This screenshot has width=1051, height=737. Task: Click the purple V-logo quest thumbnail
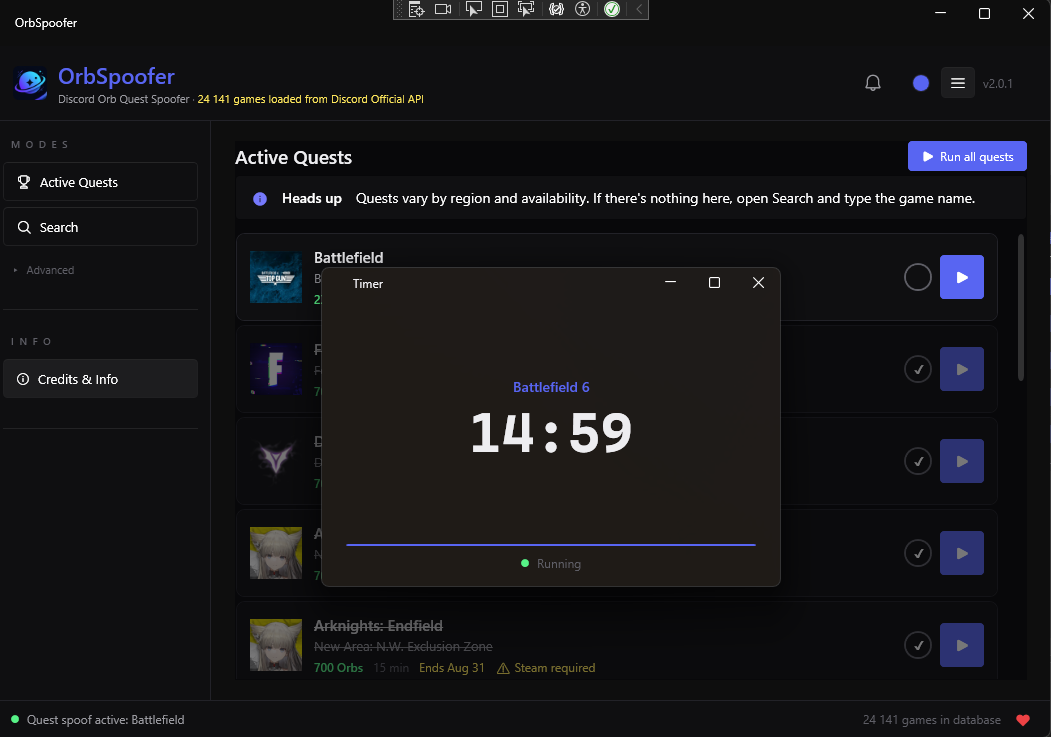[x=276, y=461]
